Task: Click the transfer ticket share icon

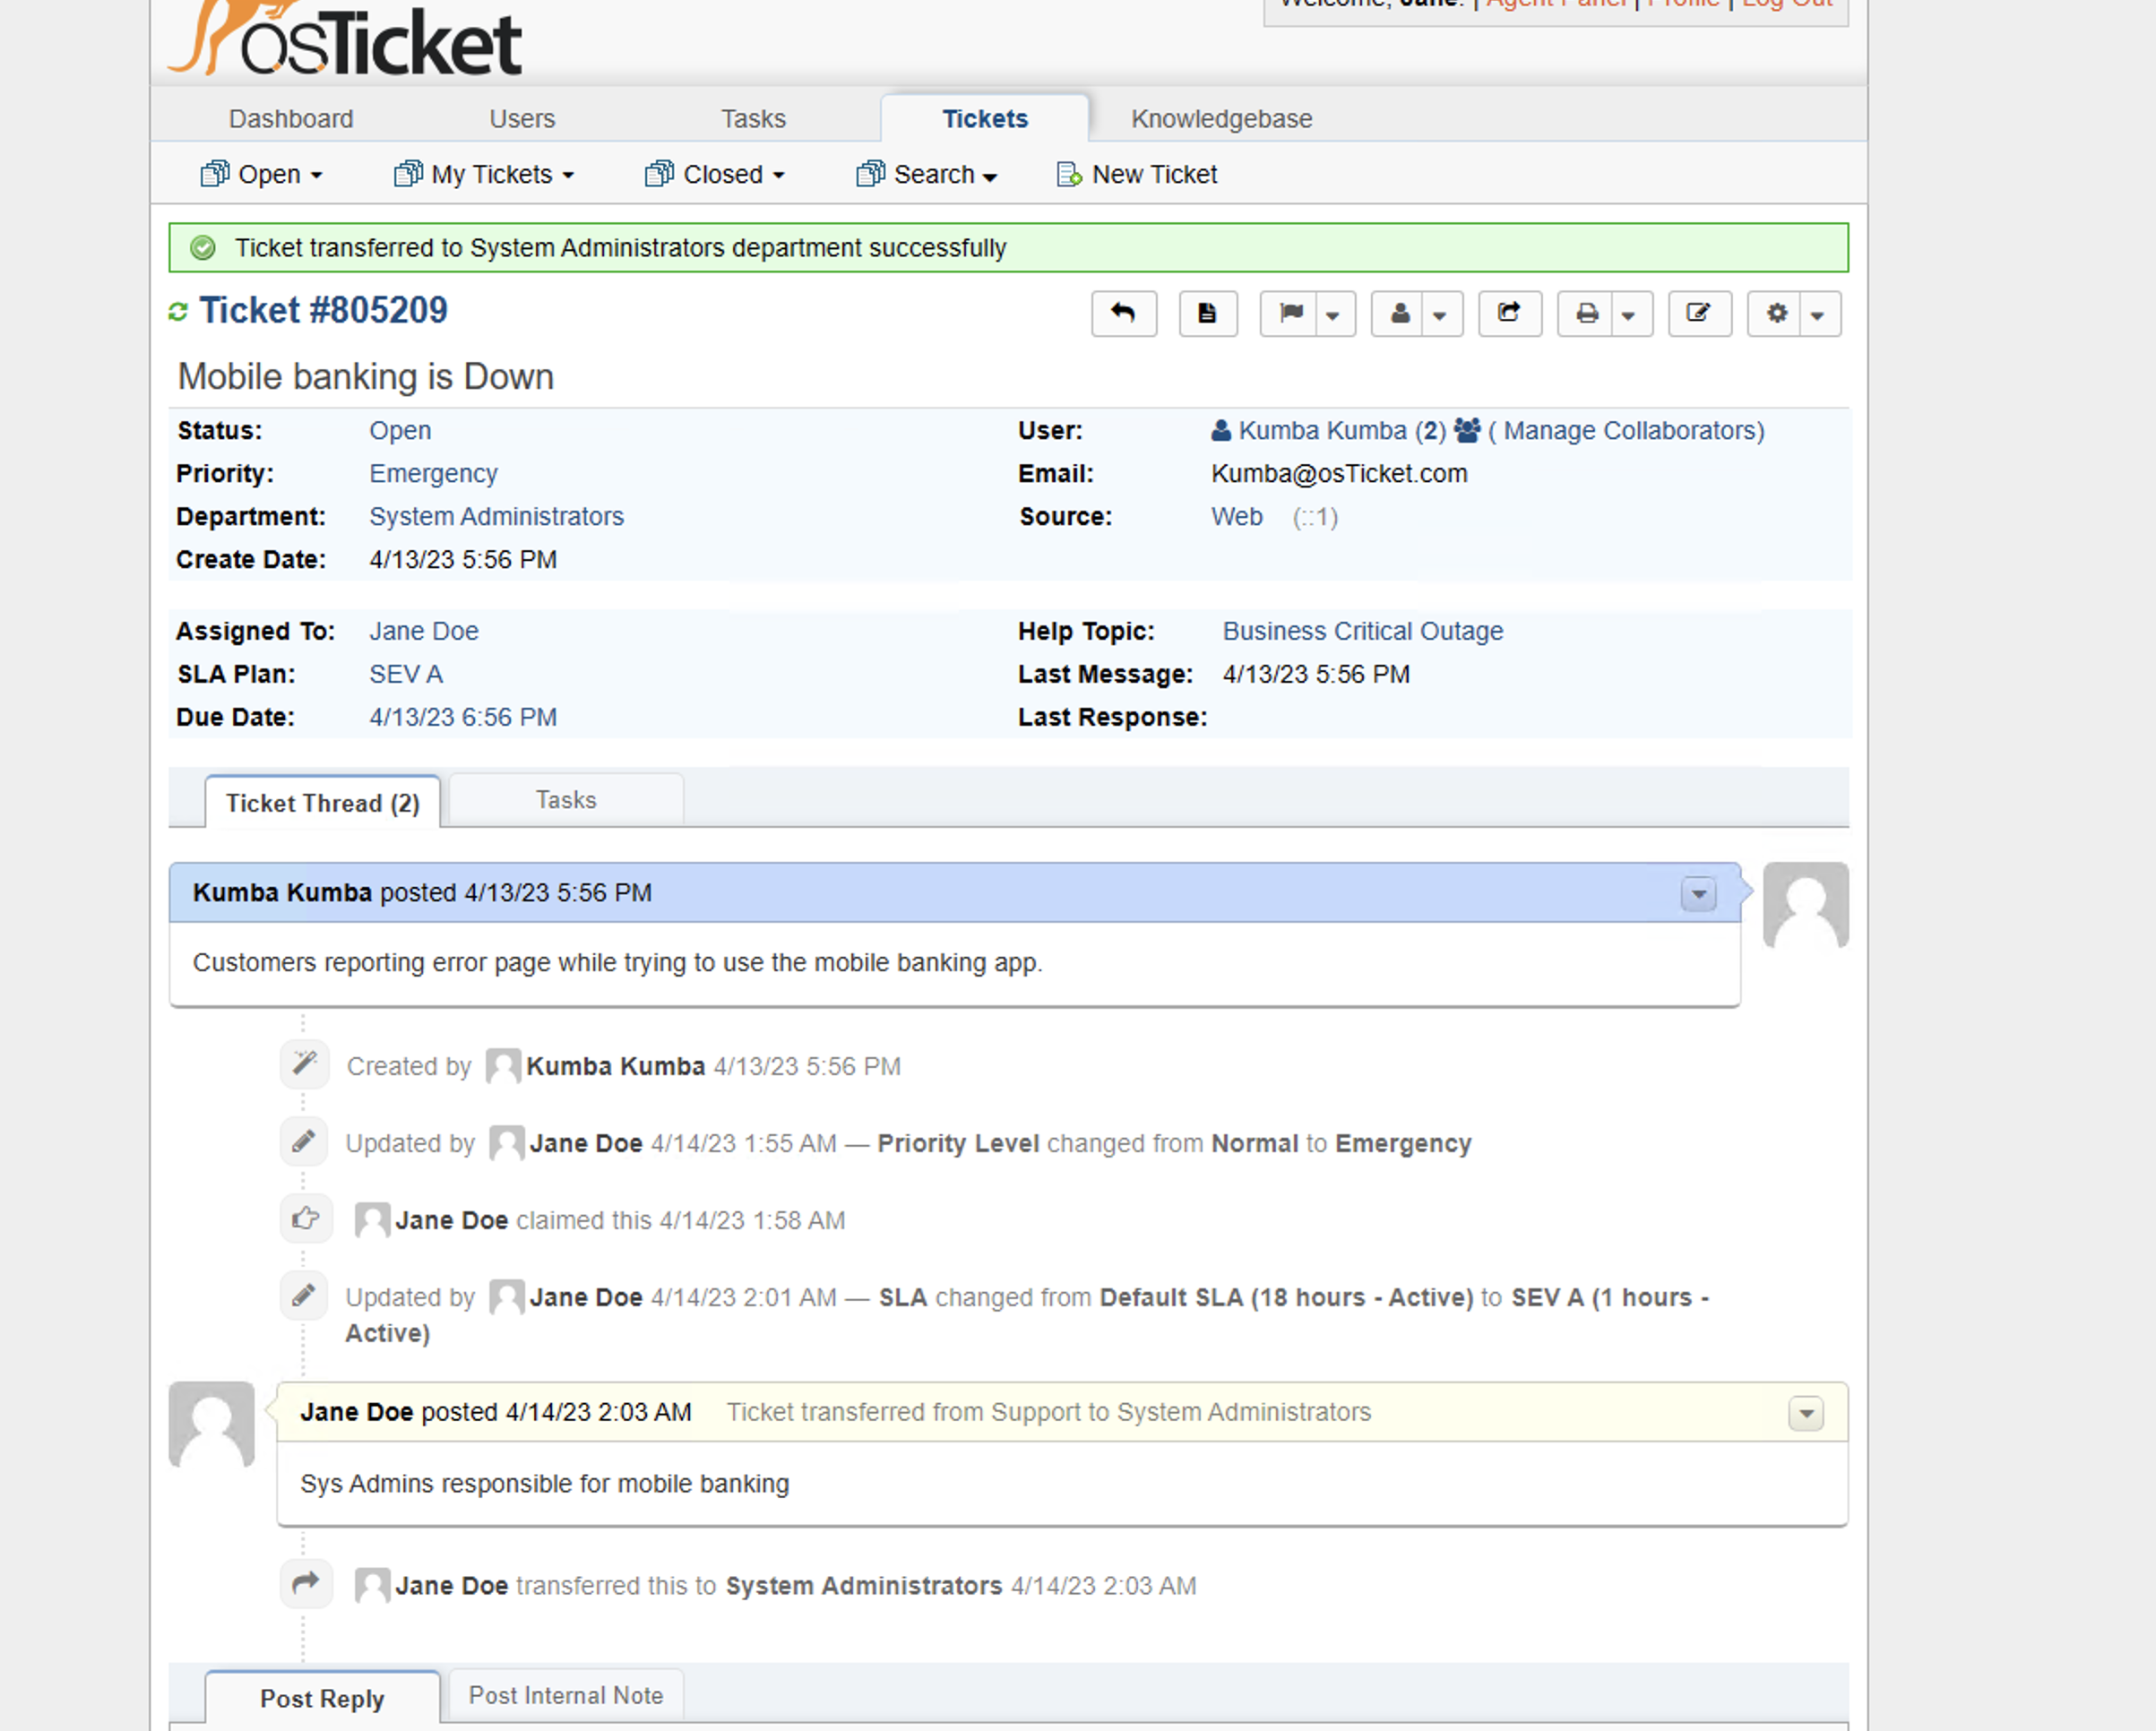Action: [1509, 314]
